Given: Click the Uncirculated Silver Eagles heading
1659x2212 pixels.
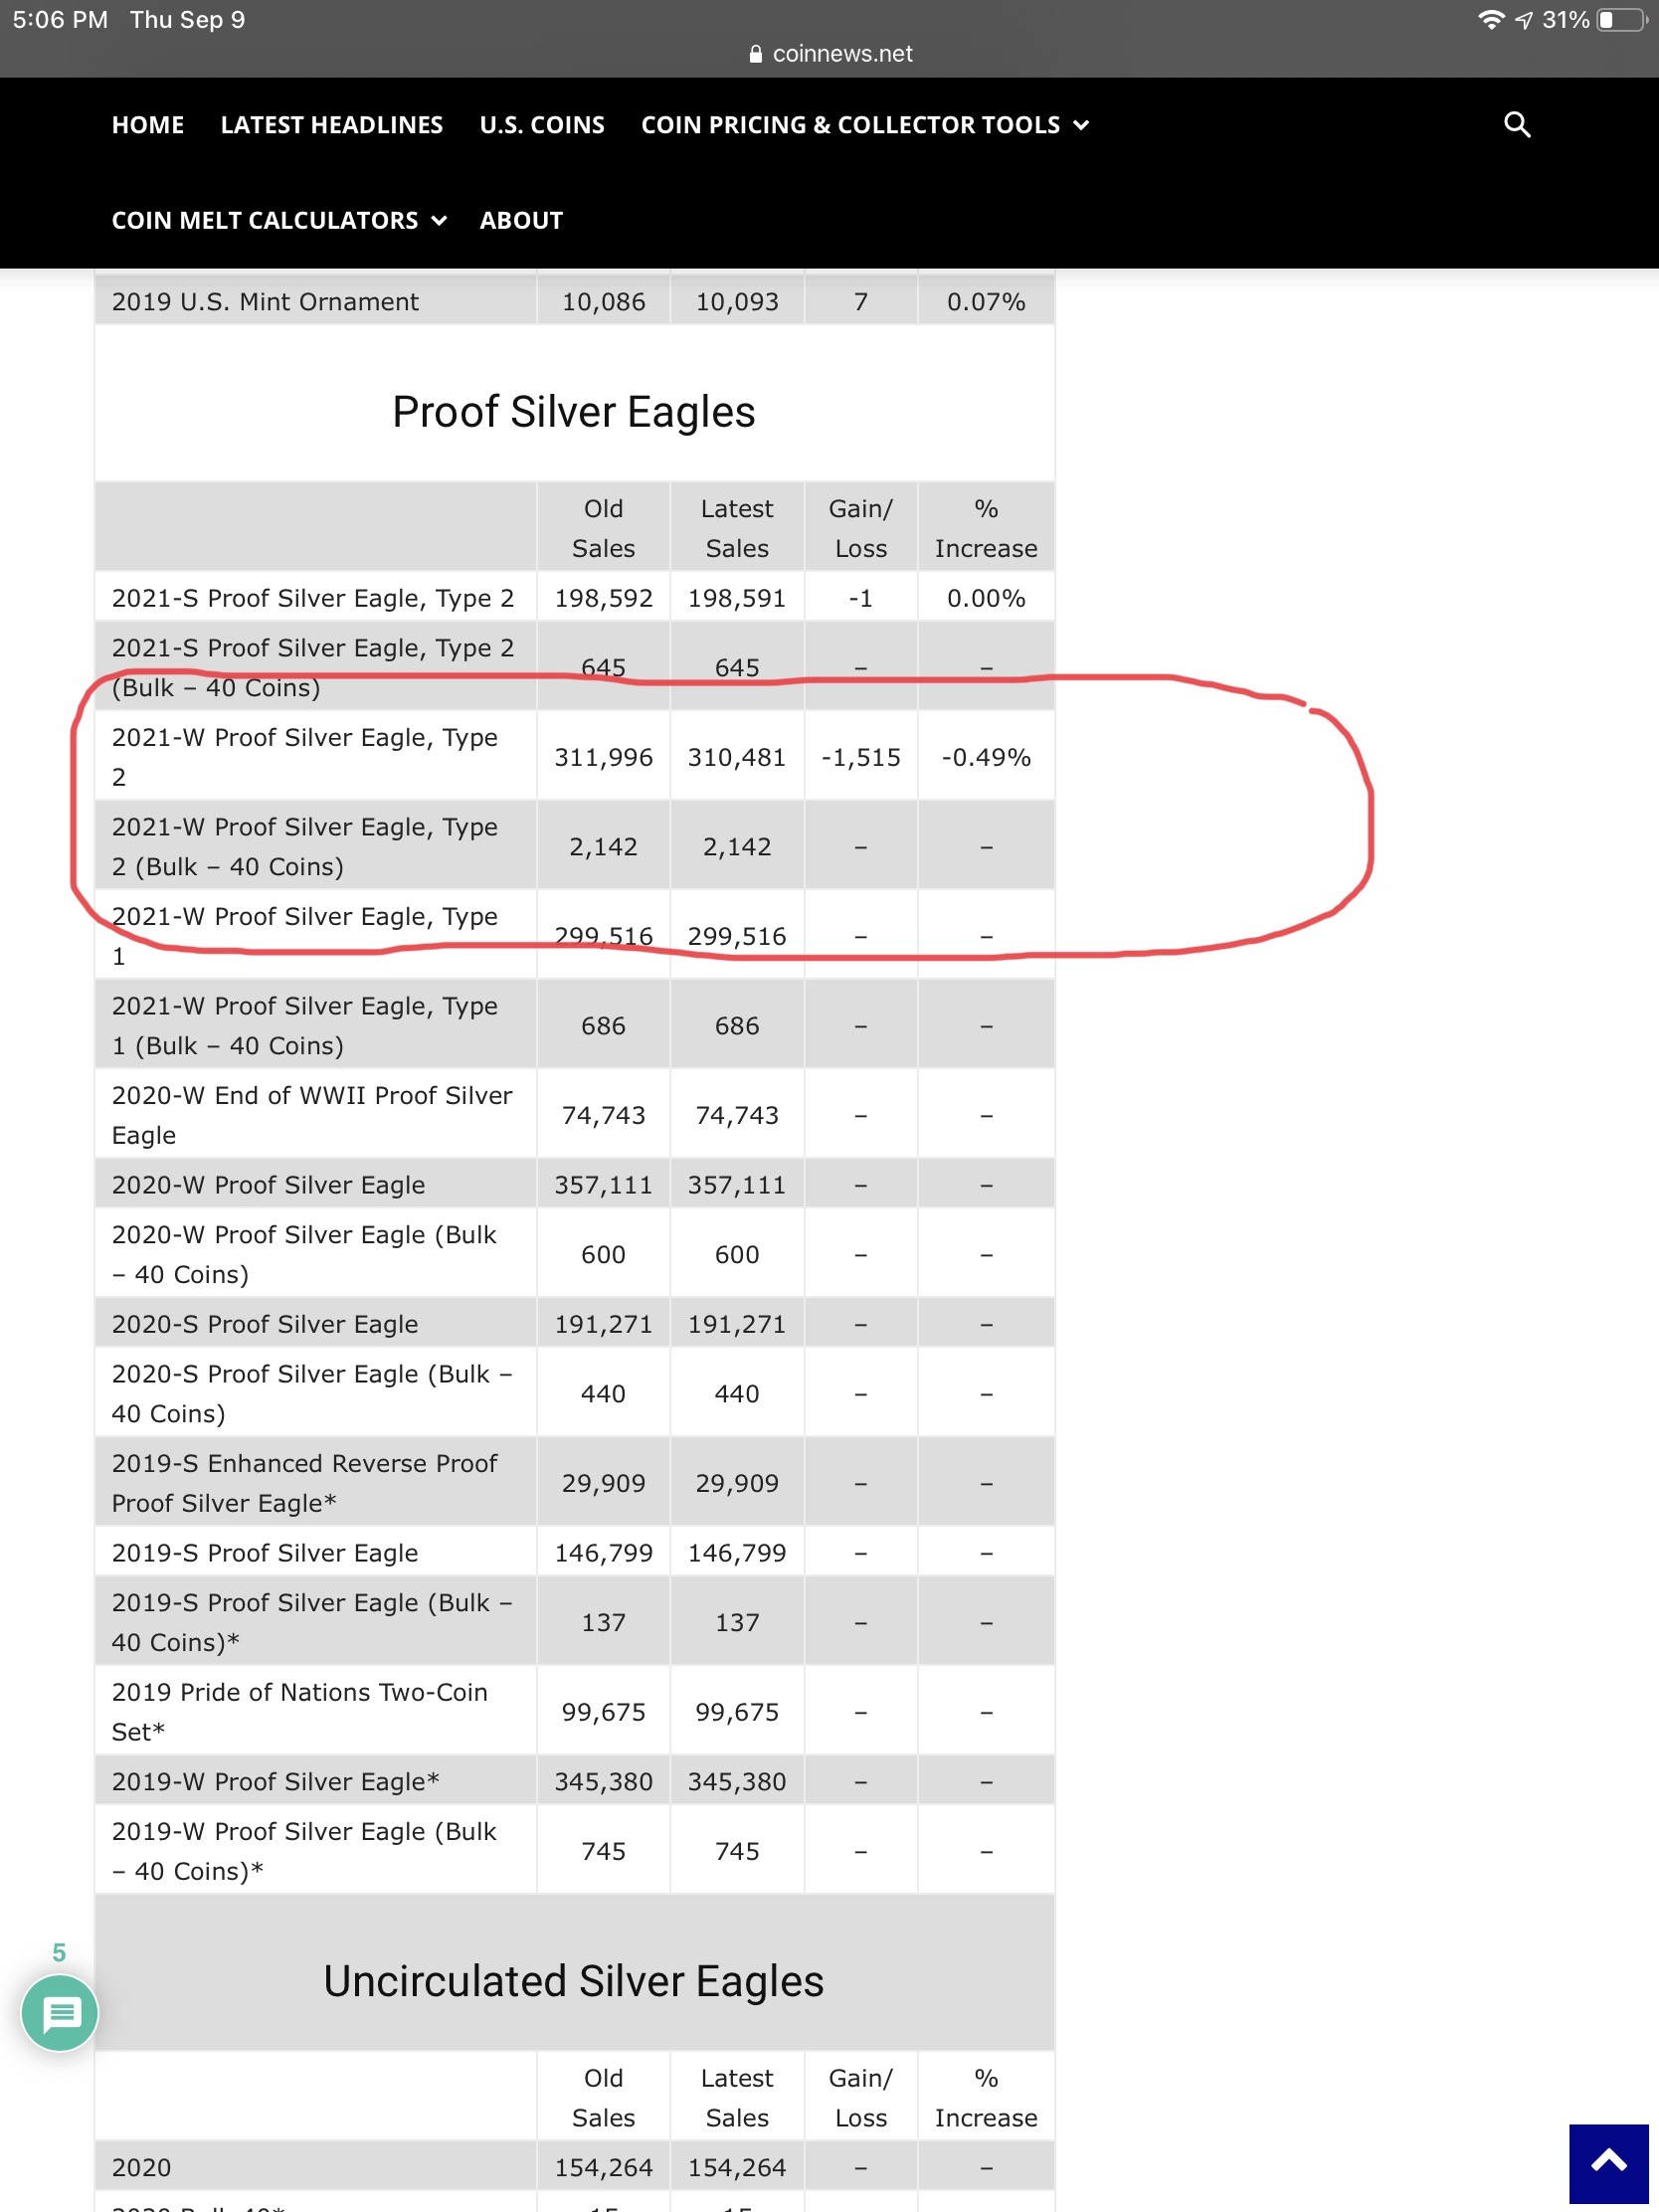Looking at the screenshot, I should [573, 1981].
